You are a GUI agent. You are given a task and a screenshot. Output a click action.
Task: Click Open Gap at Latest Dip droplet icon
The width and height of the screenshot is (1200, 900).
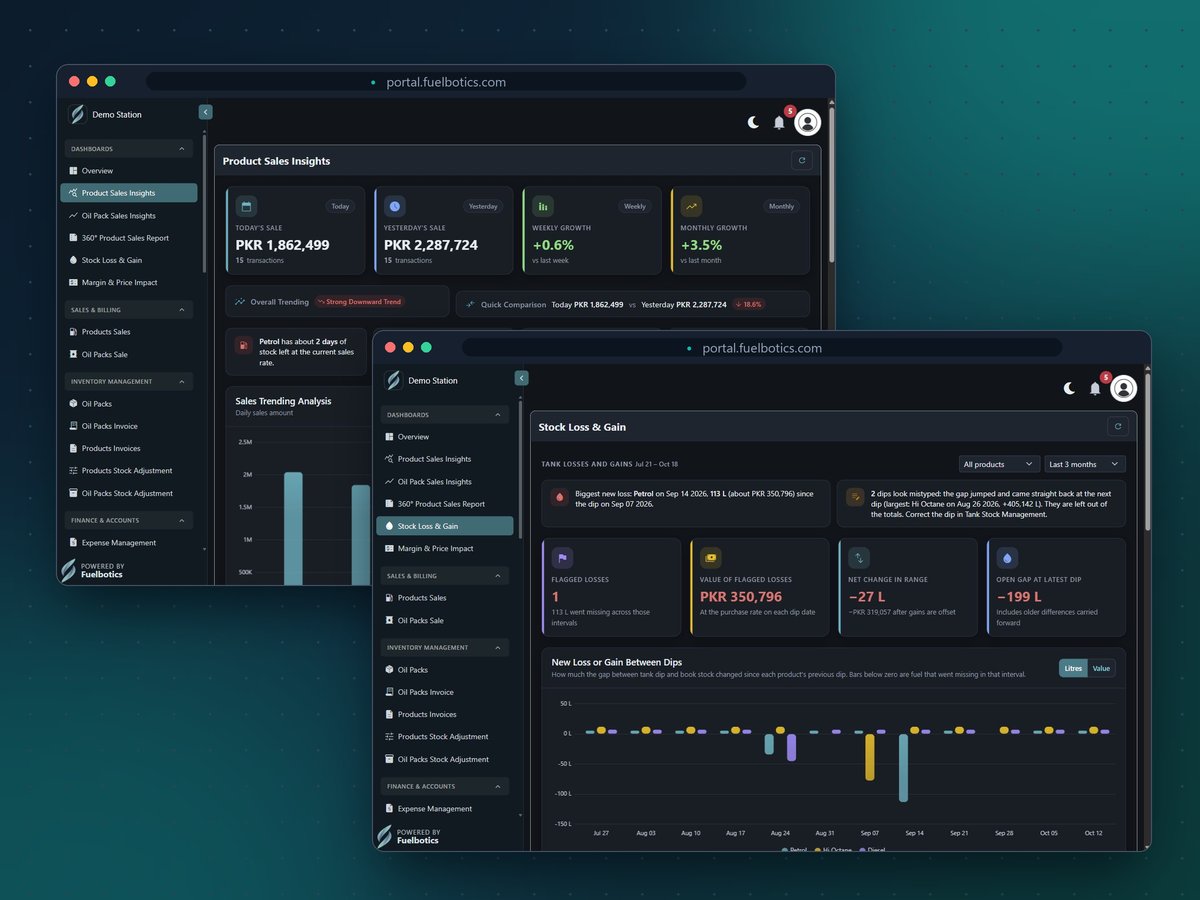tap(1007, 558)
